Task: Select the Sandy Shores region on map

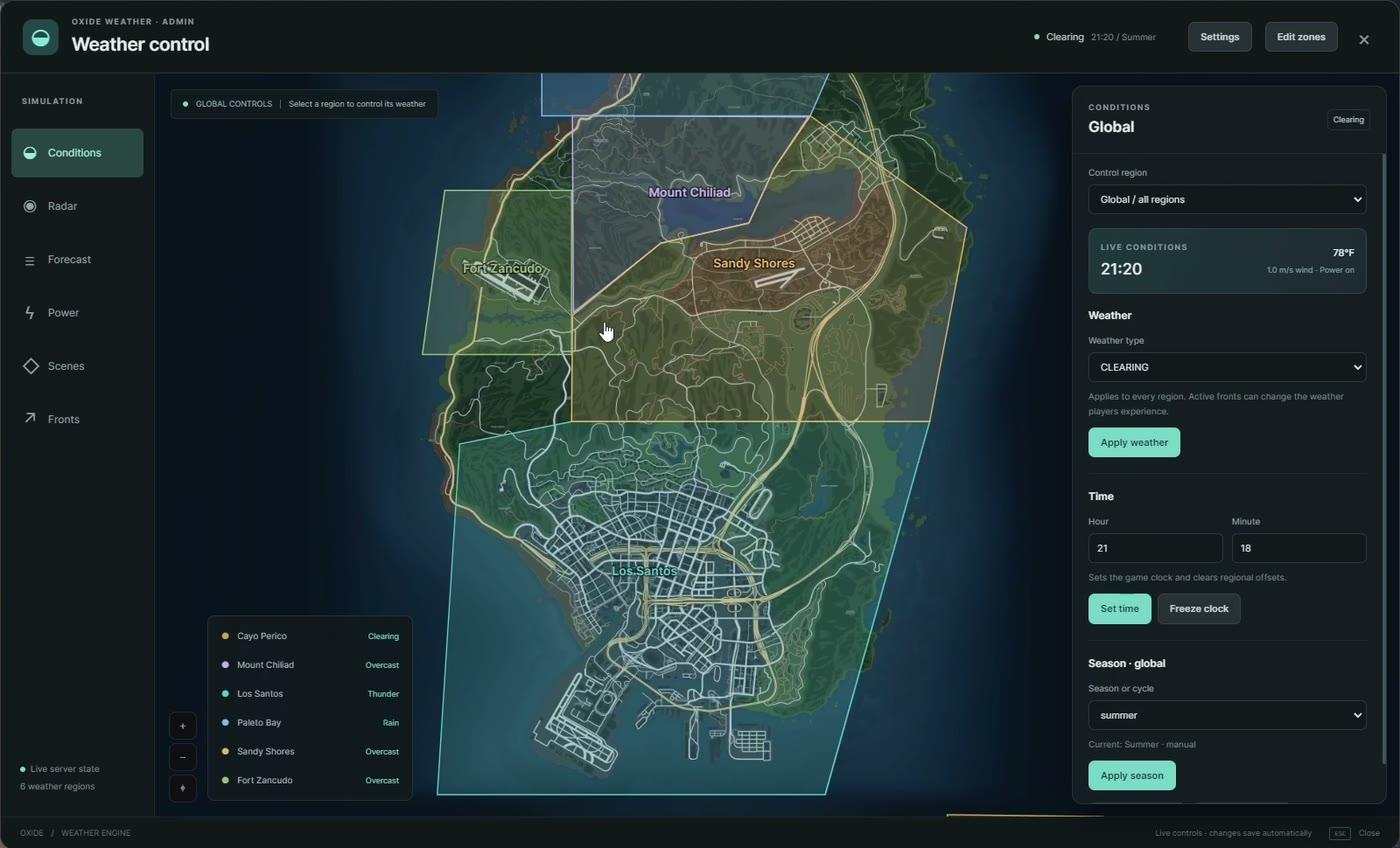Action: [754, 263]
